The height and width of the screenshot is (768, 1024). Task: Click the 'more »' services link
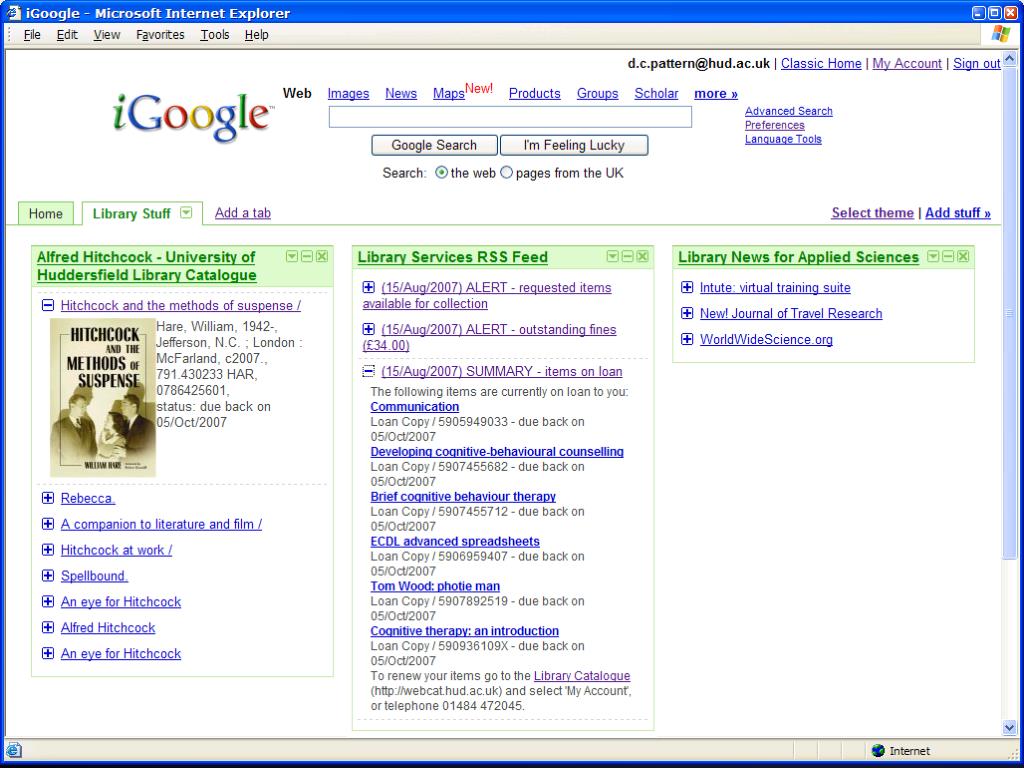716,93
